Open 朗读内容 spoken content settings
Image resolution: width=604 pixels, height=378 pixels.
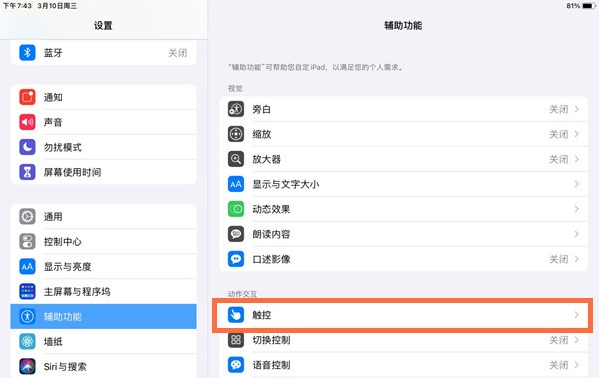(403, 234)
